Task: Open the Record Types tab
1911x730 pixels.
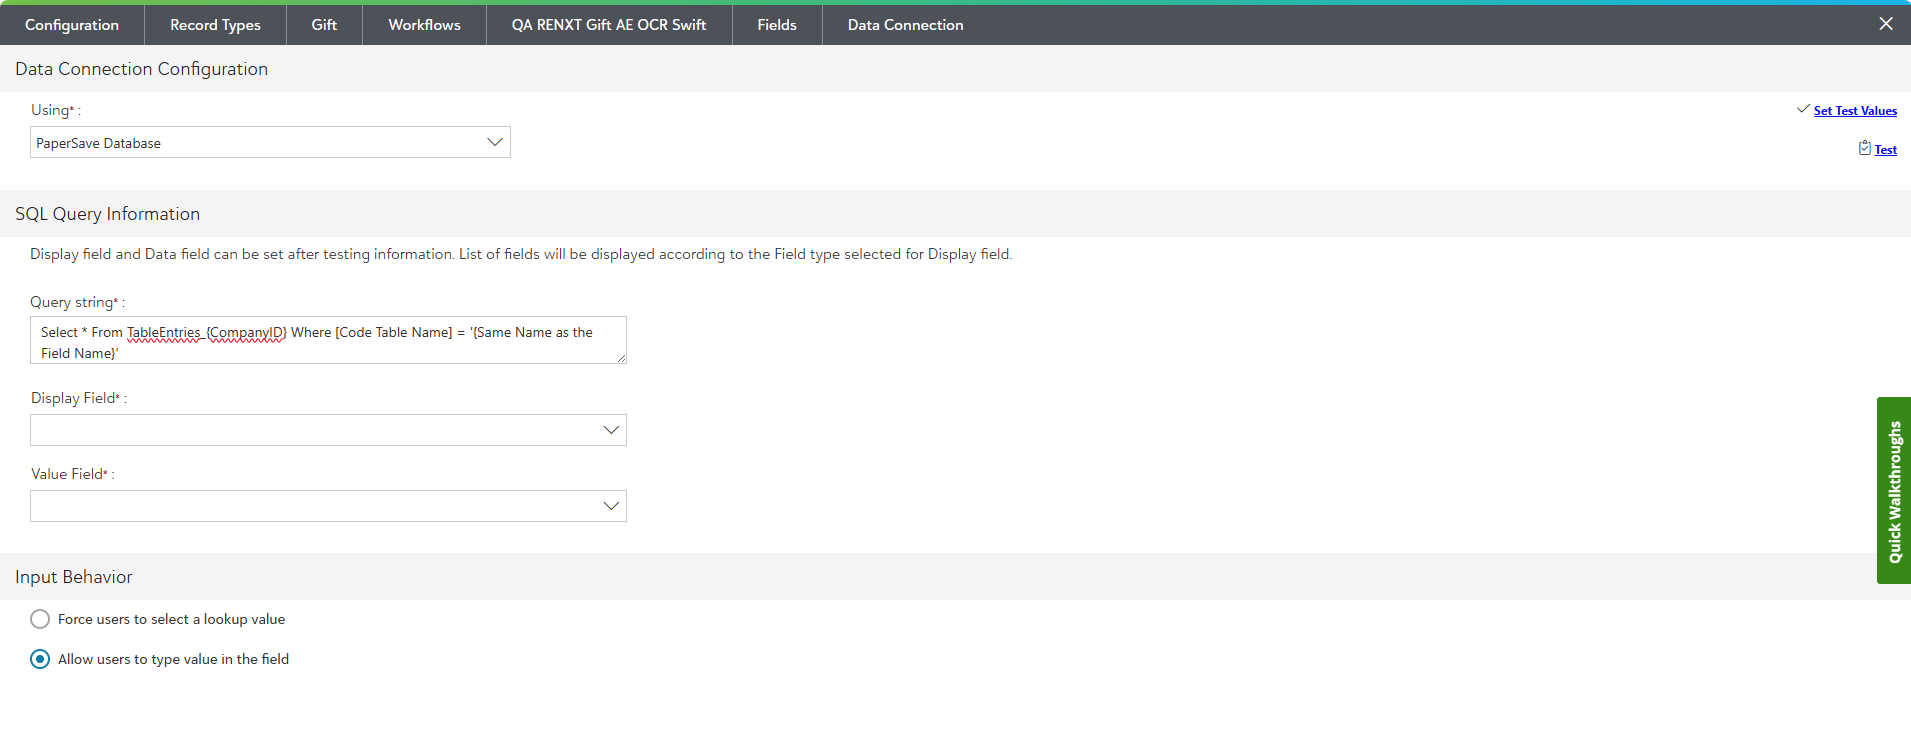Action: [x=215, y=25]
